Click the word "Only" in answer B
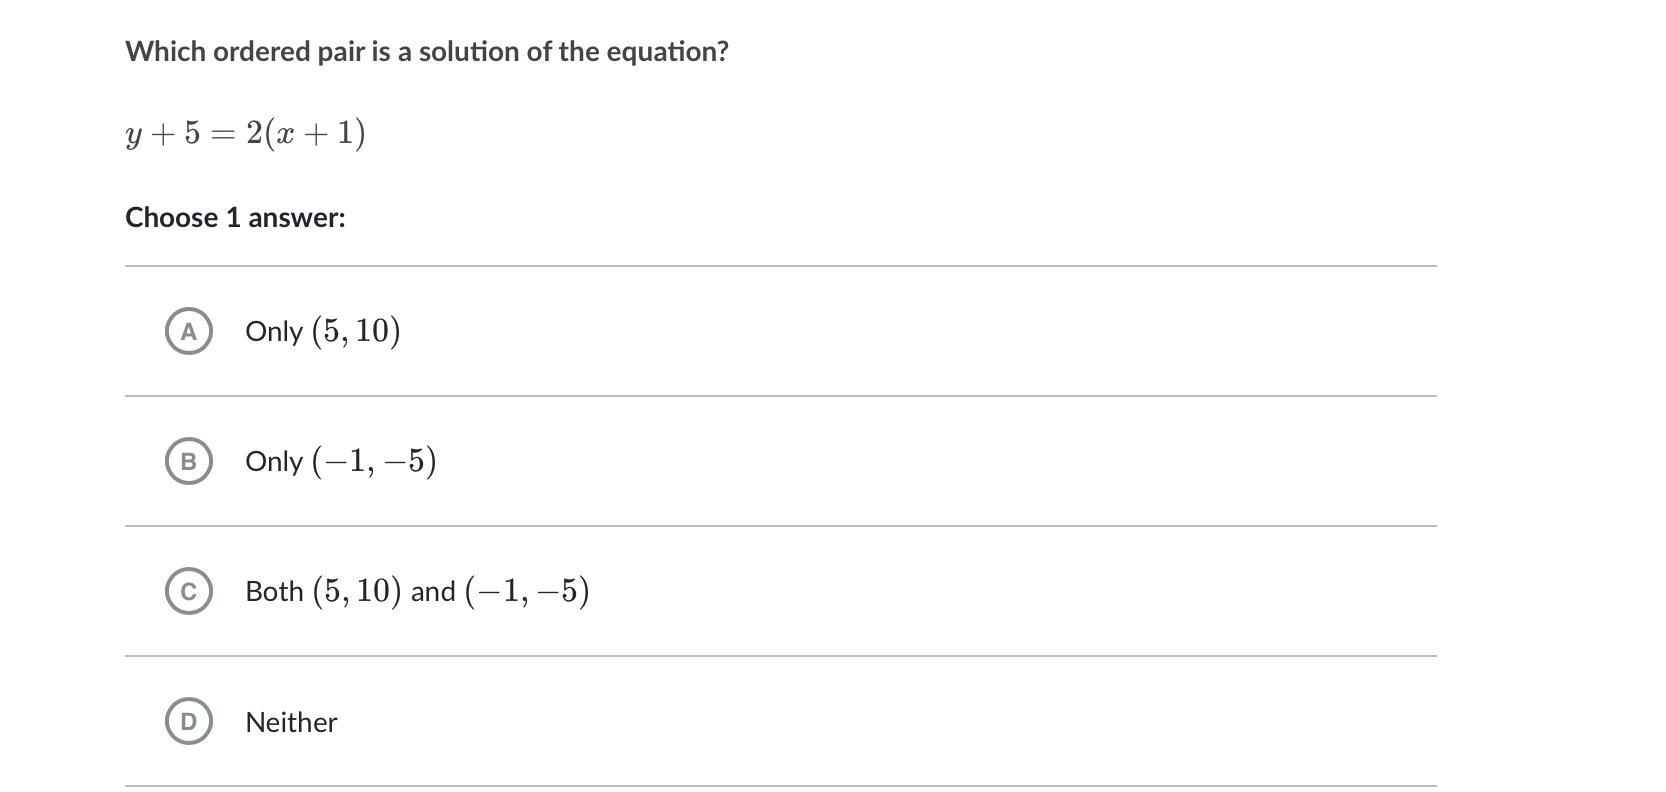1666x792 pixels. tap(273, 462)
